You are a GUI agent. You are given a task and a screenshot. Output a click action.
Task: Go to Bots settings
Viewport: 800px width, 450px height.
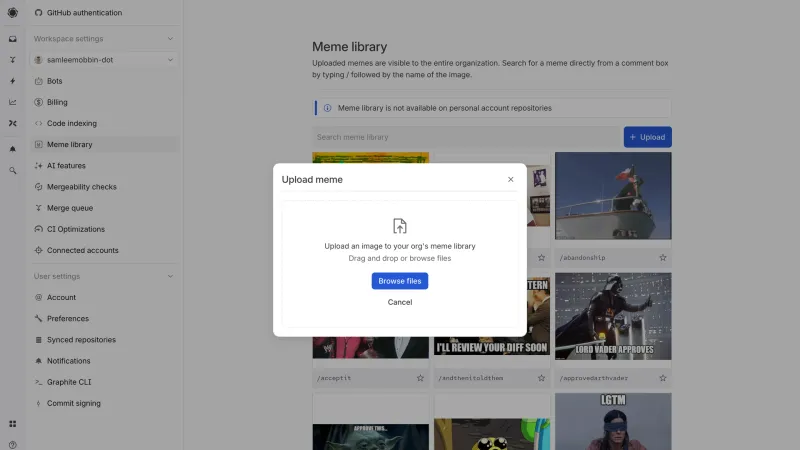[104, 81]
